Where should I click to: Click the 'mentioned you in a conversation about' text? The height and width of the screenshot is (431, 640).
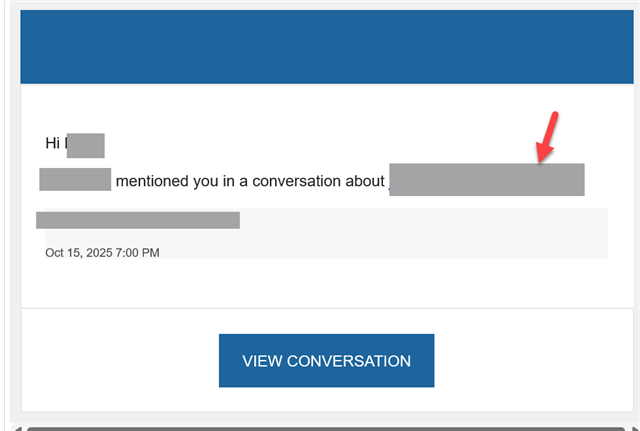(250, 181)
